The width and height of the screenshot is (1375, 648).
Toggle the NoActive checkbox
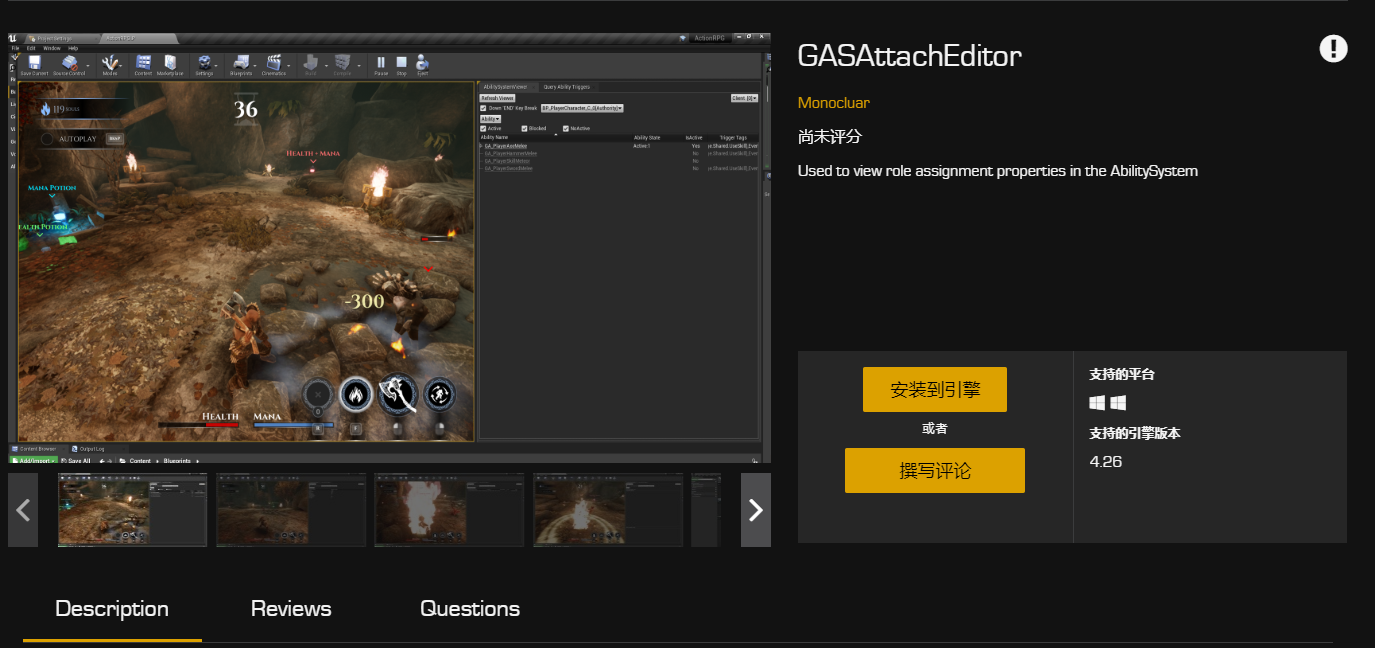[565, 129]
